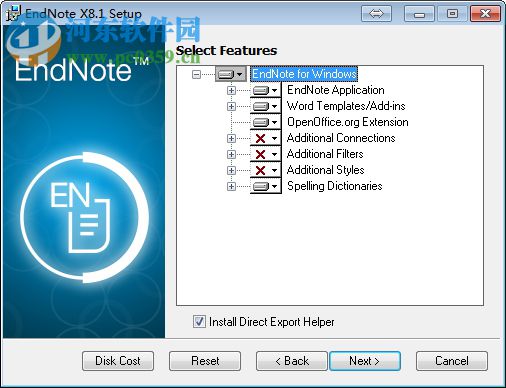Open the red X dropdown for Additional Connections
Image resolution: width=506 pixels, height=388 pixels.
click(266, 138)
